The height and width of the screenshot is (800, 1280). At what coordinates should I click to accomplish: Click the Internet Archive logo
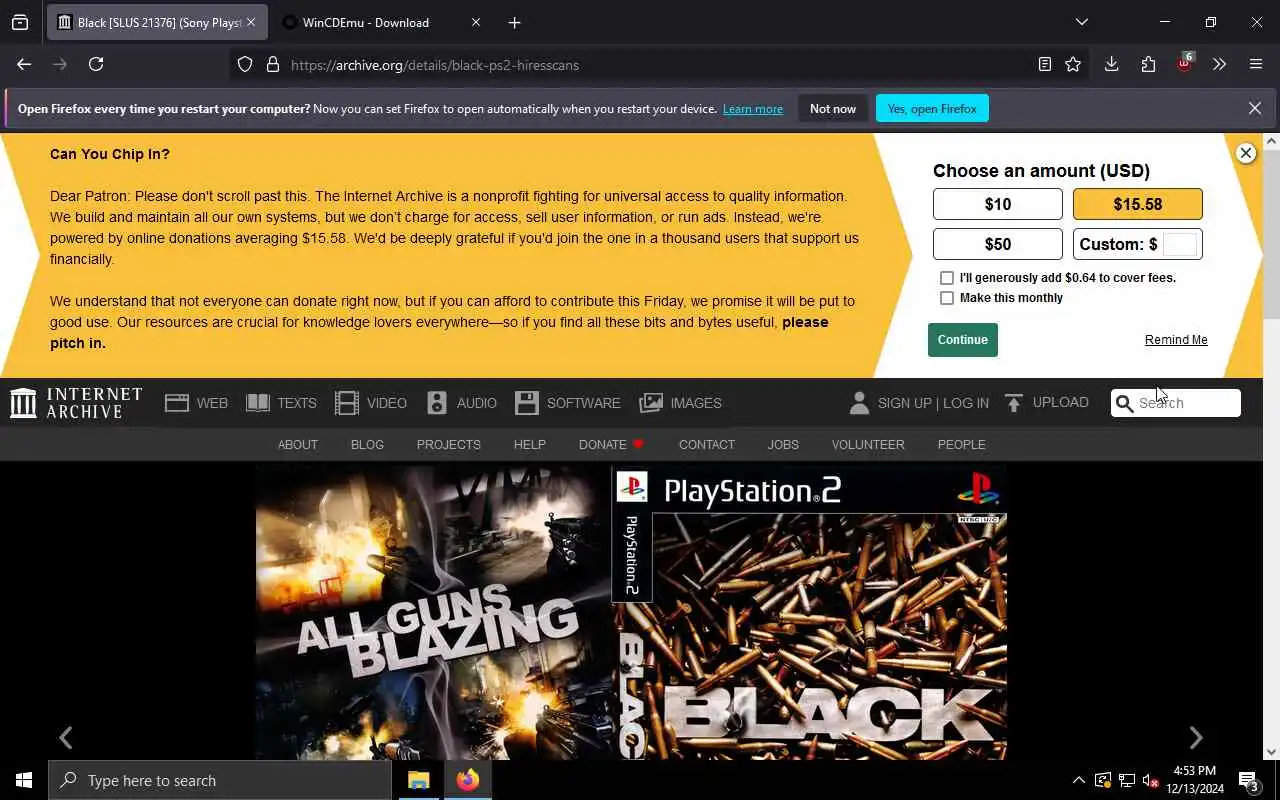(76, 403)
